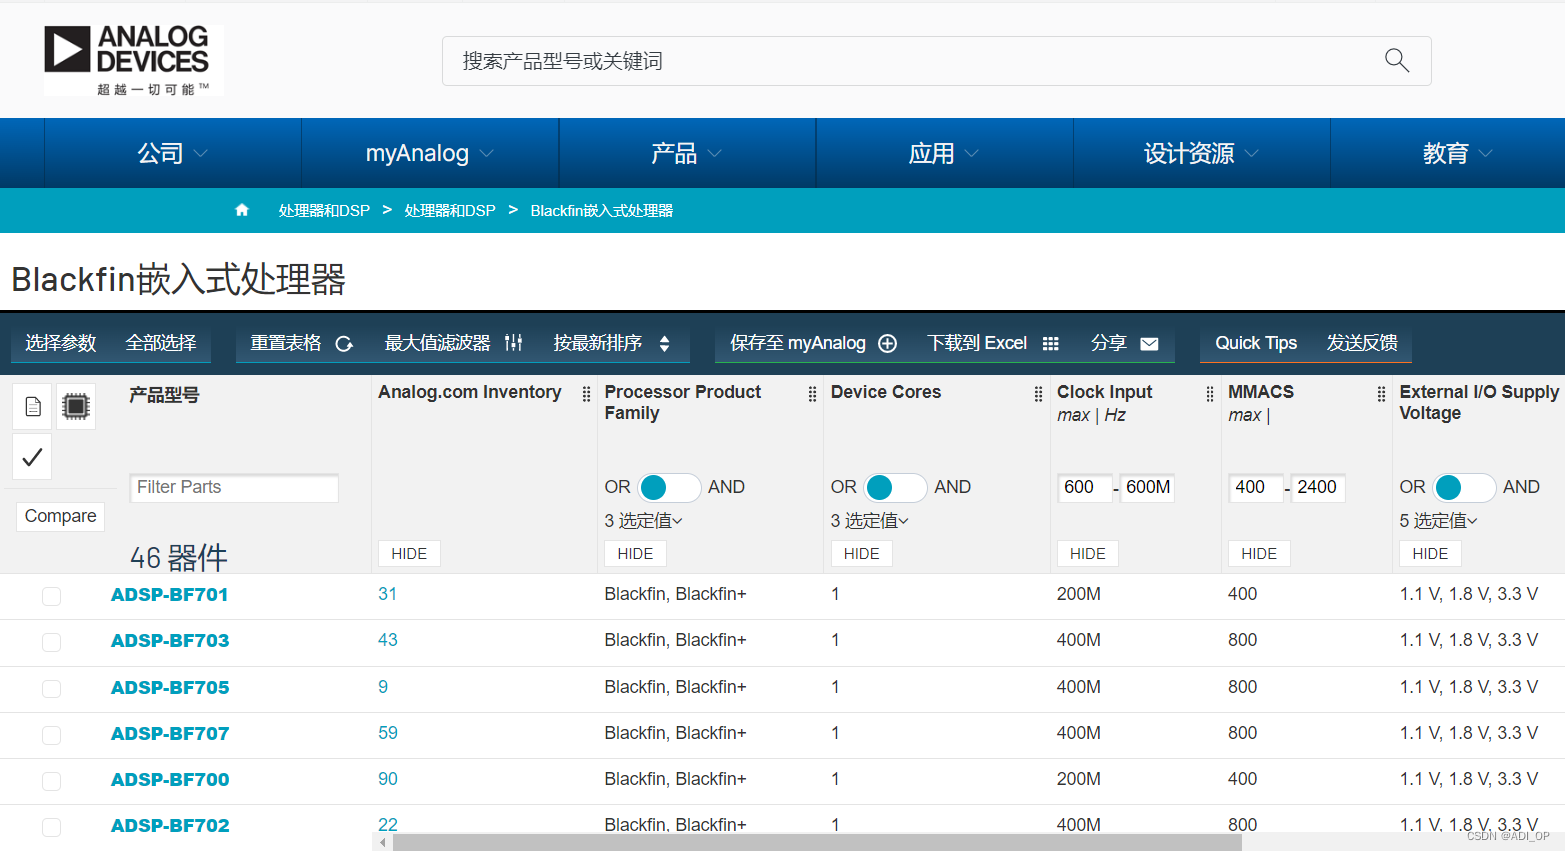Click the checkmark select icon
The image size is (1565, 851).
pos(32,457)
